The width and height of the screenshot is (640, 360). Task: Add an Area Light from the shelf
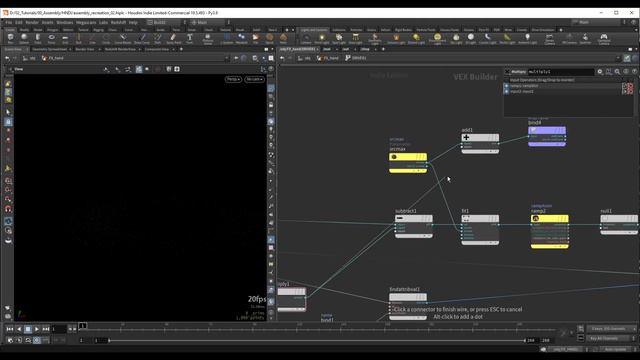[x=356, y=39]
